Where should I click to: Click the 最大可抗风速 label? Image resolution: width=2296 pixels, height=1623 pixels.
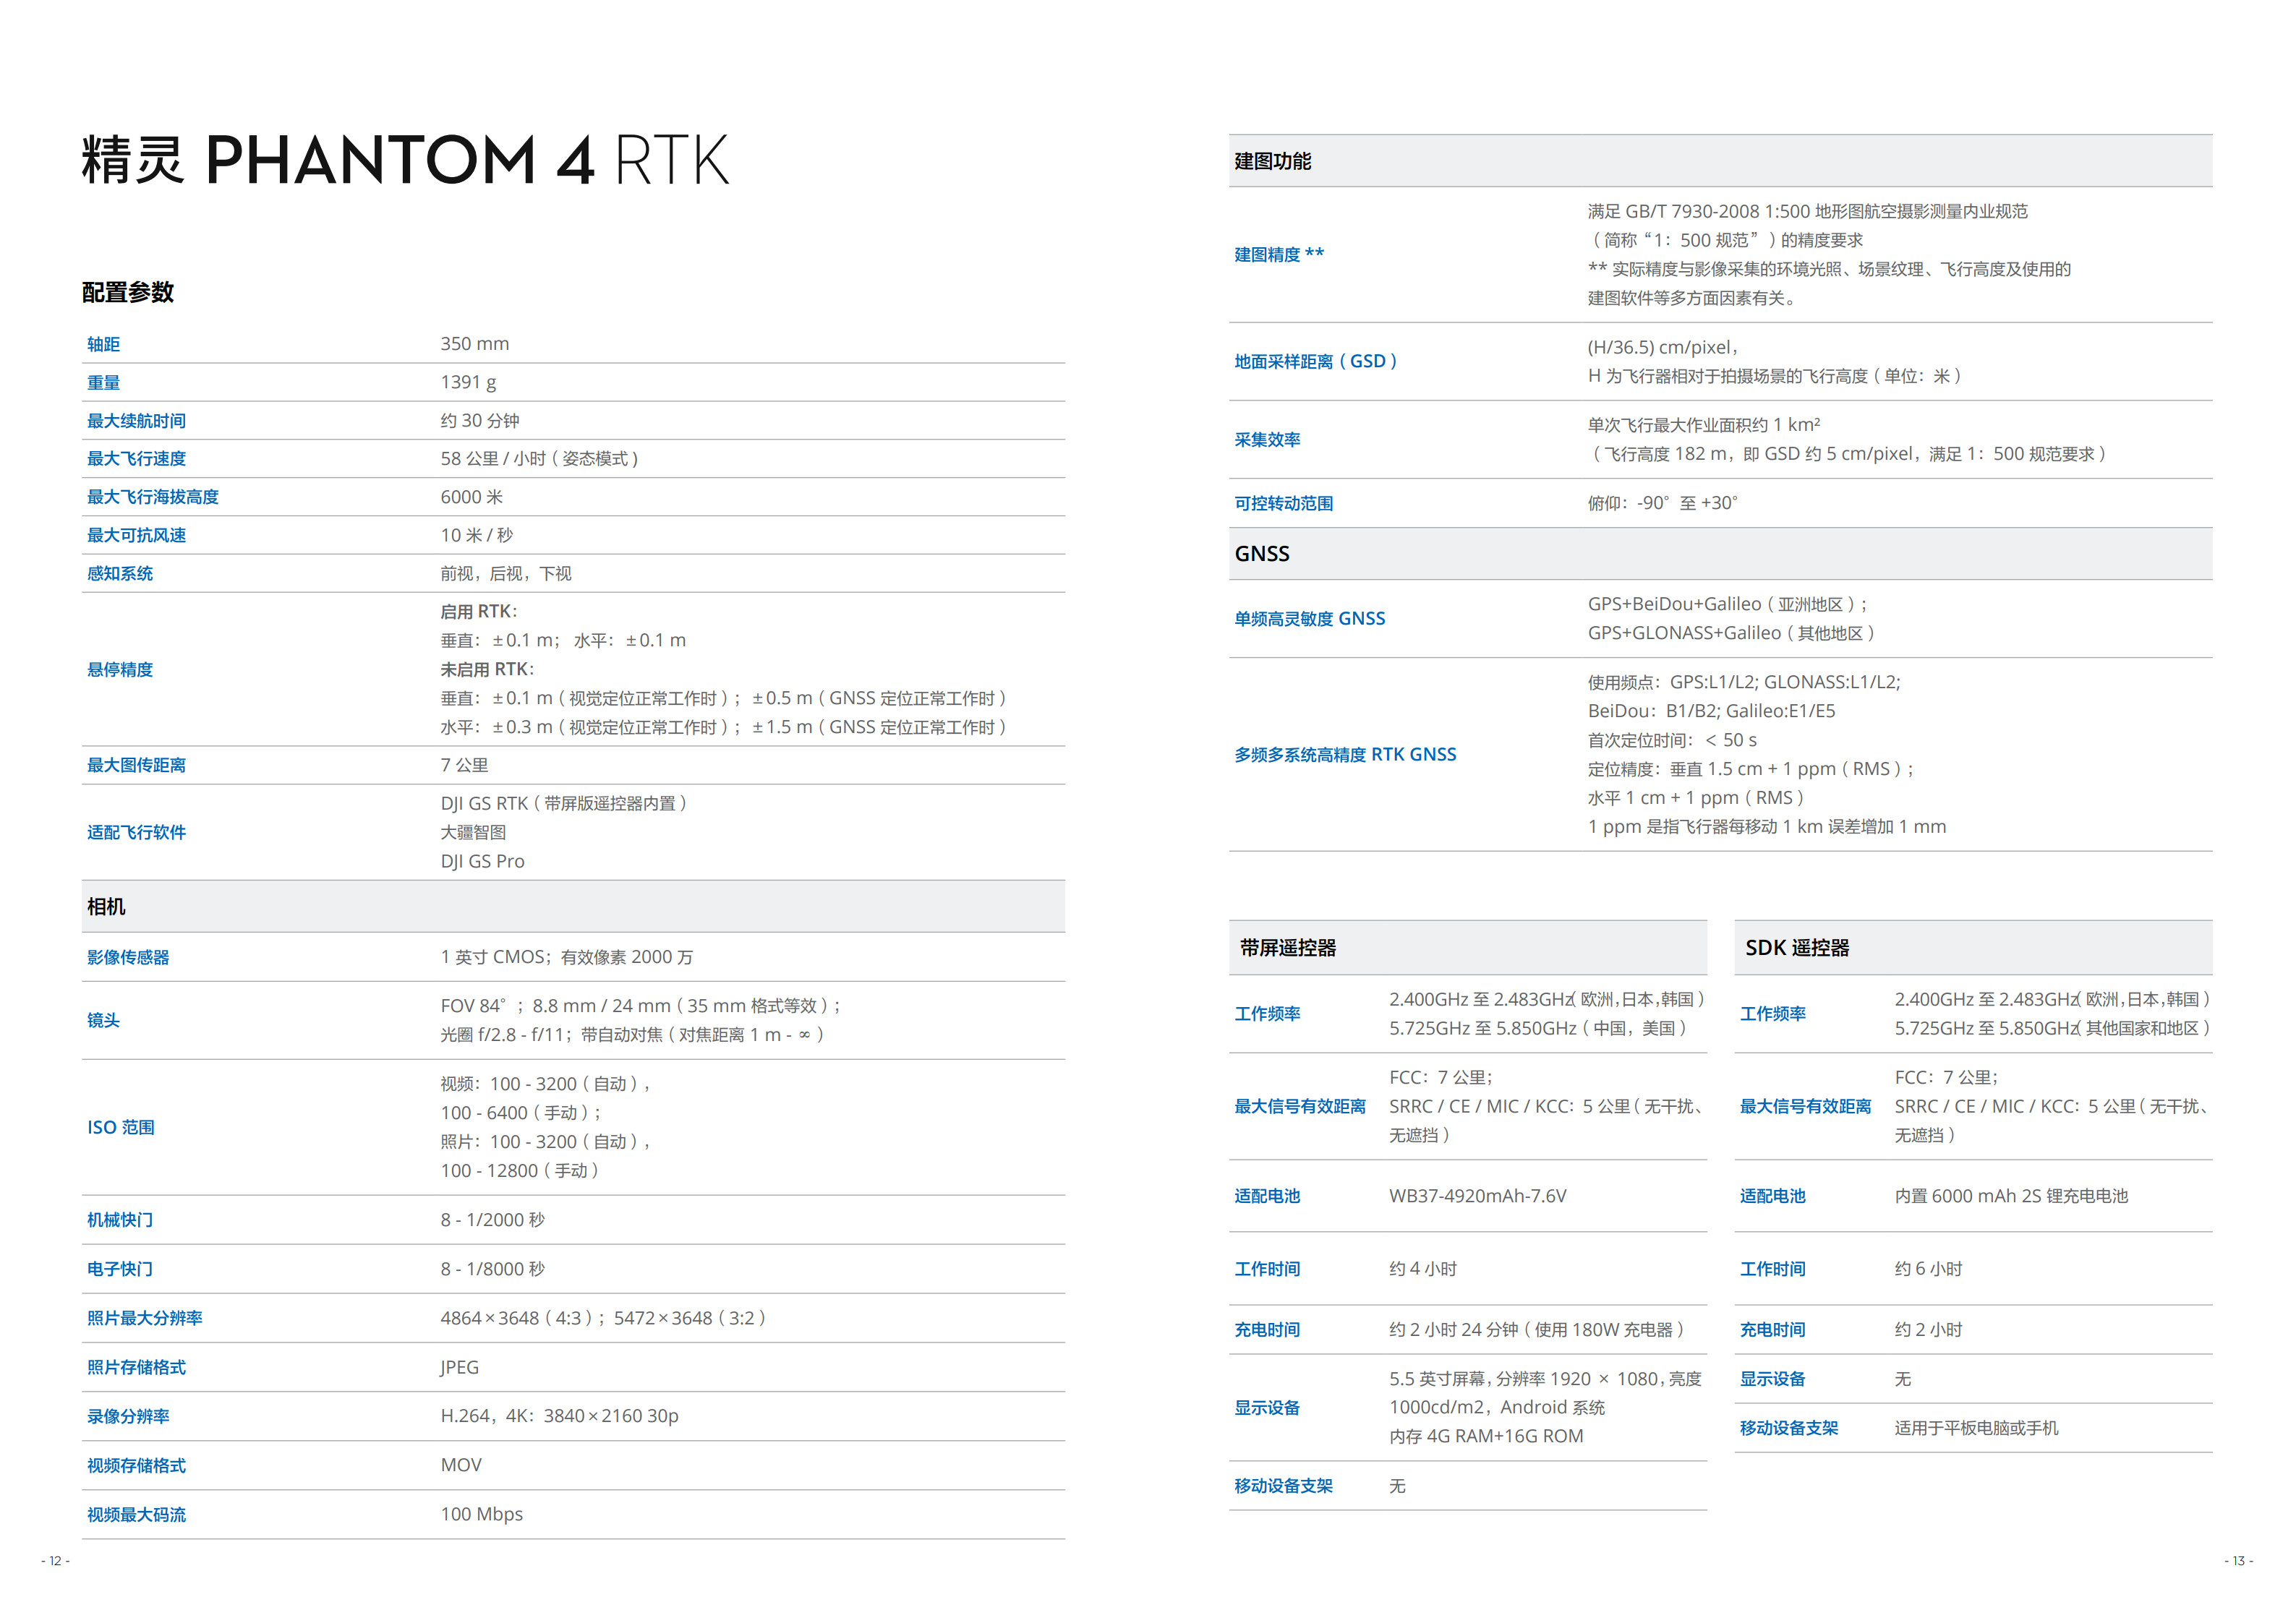click(x=136, y=535)
